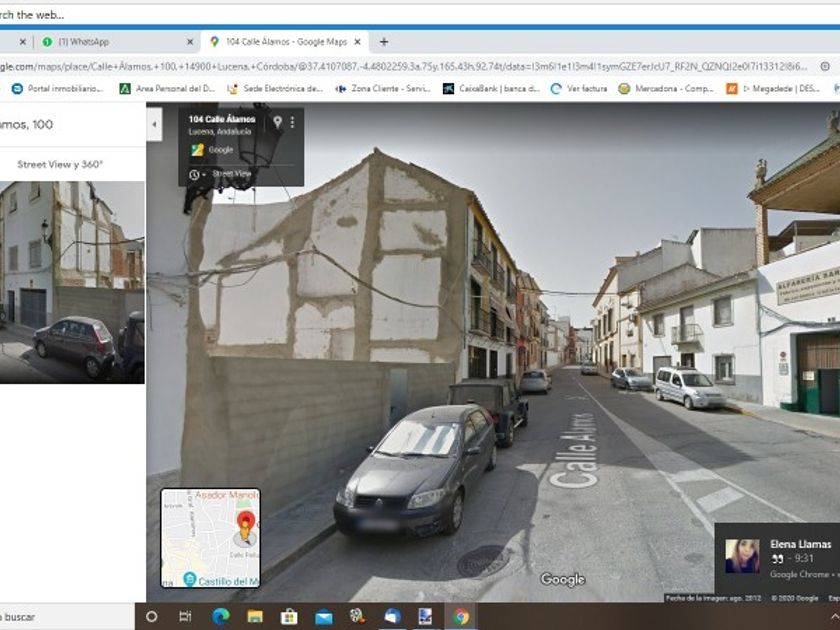Open Microsoft Edge from the taskbar
The image size is (840, 630).
[x=221, y=616]
